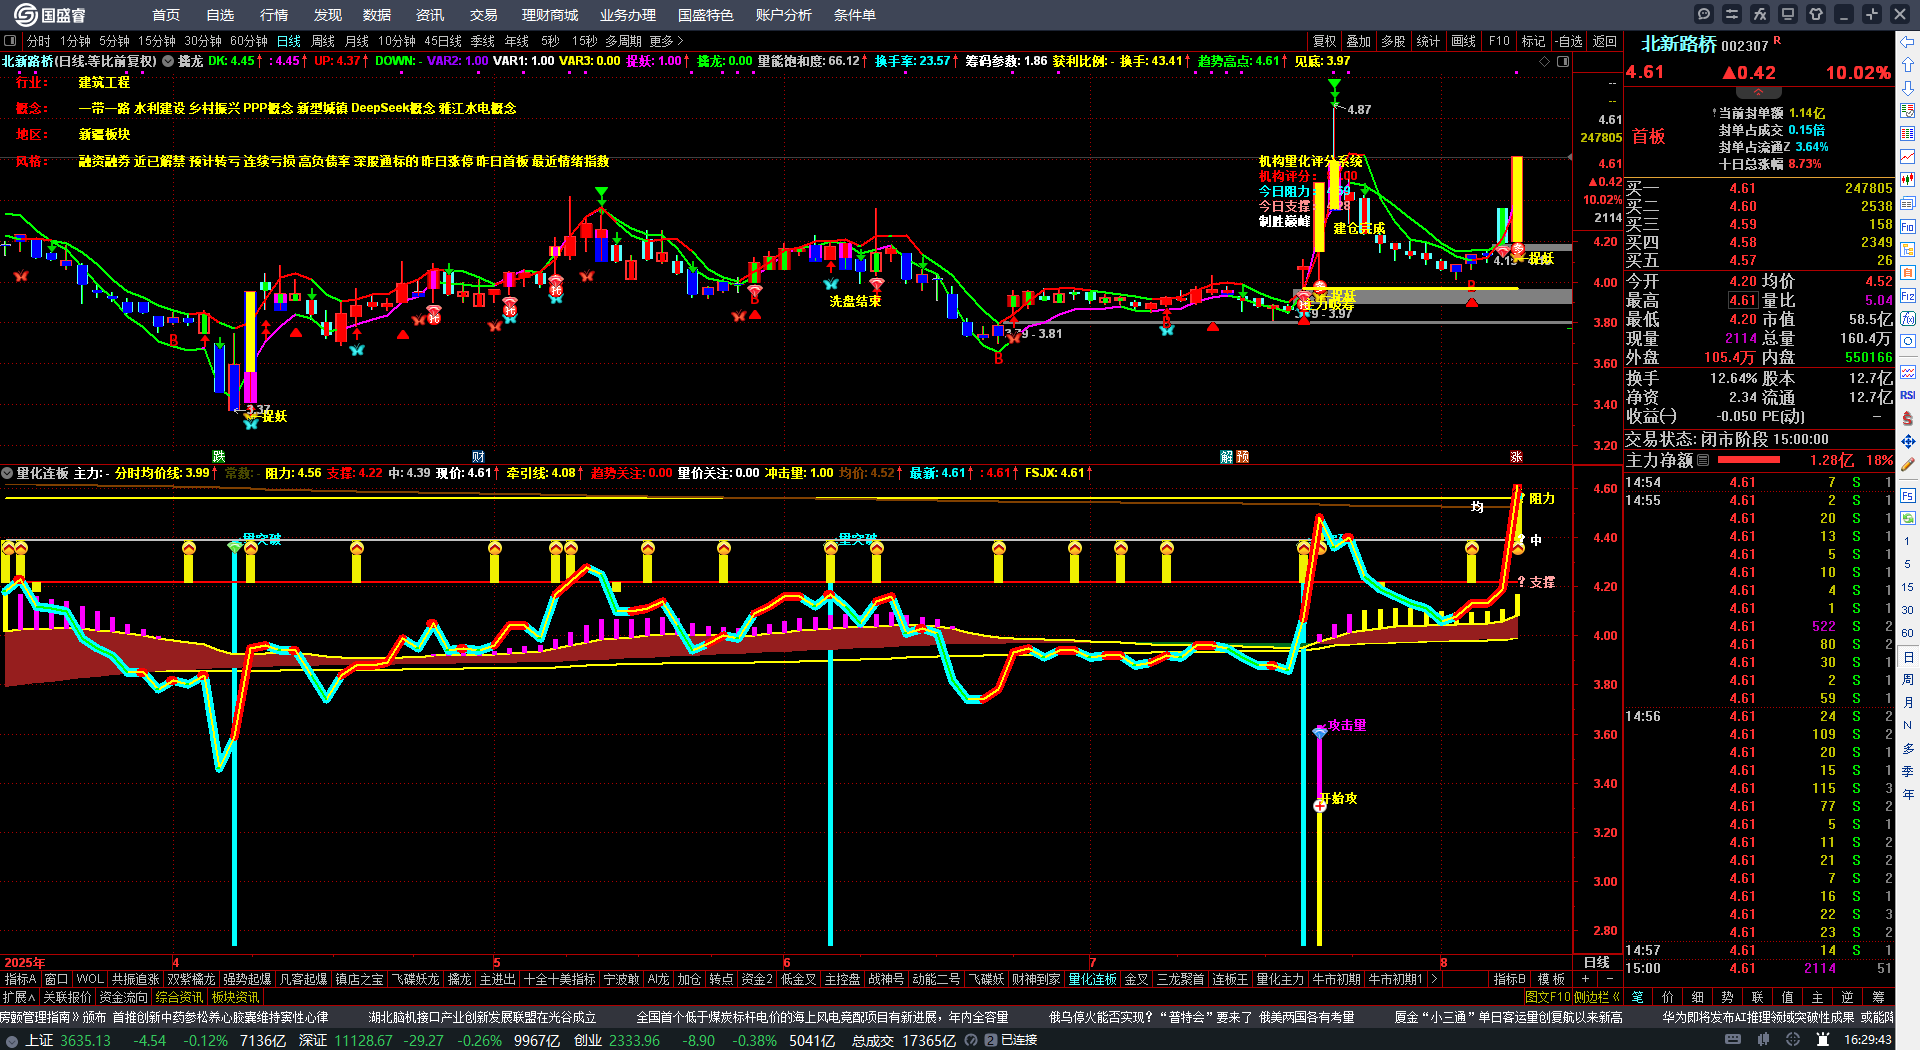Zoom out chart with the - button

[1609, 979]
